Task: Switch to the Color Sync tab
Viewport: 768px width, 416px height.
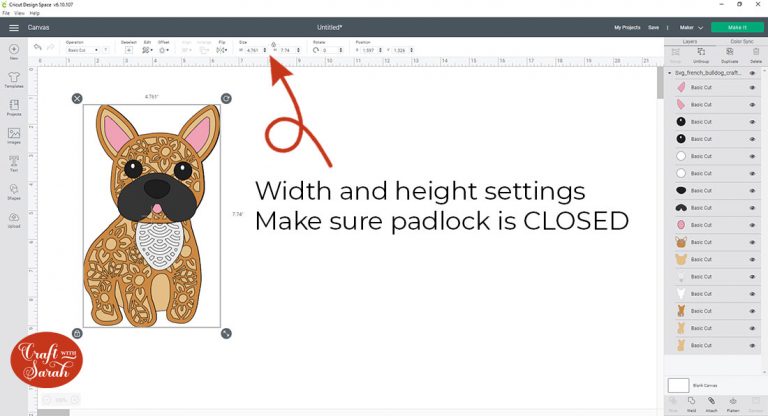Action: pyautogui.click(x=742, y=42)
